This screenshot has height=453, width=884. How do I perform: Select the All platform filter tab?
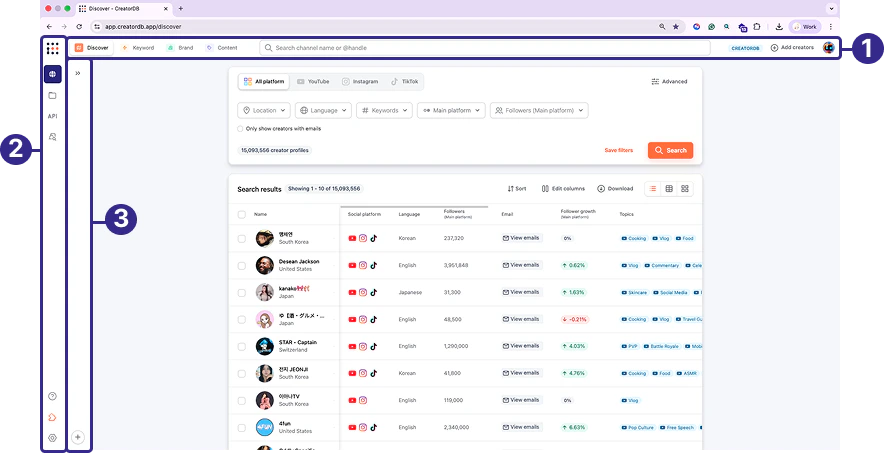coord(264,81)
